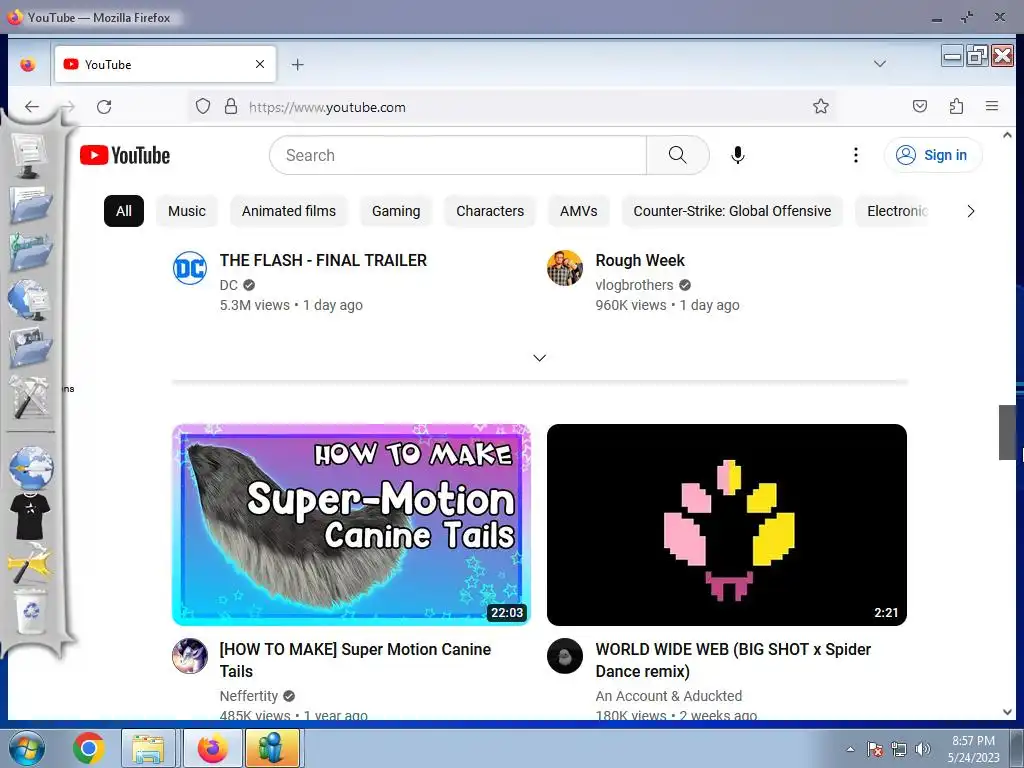This screenshot has height=768, width=1024.
Task: Open Neffertity channel avatar
Action: tap(190, 656)
